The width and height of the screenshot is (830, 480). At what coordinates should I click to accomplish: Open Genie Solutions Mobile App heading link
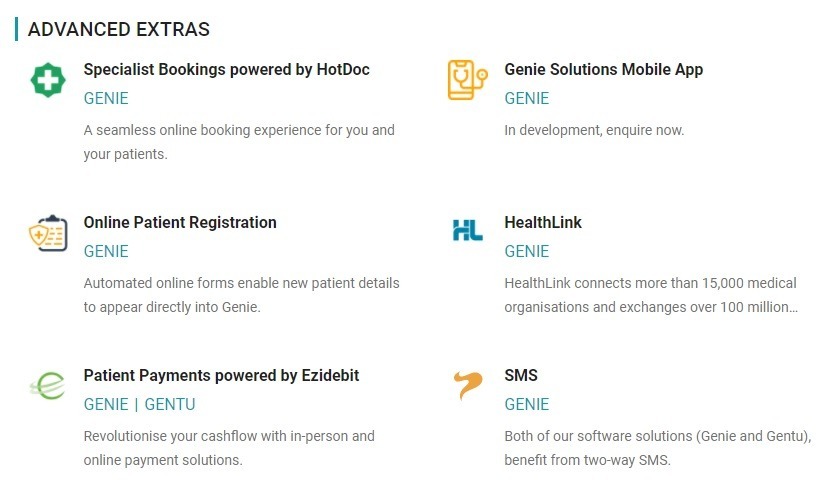[603, 69]
